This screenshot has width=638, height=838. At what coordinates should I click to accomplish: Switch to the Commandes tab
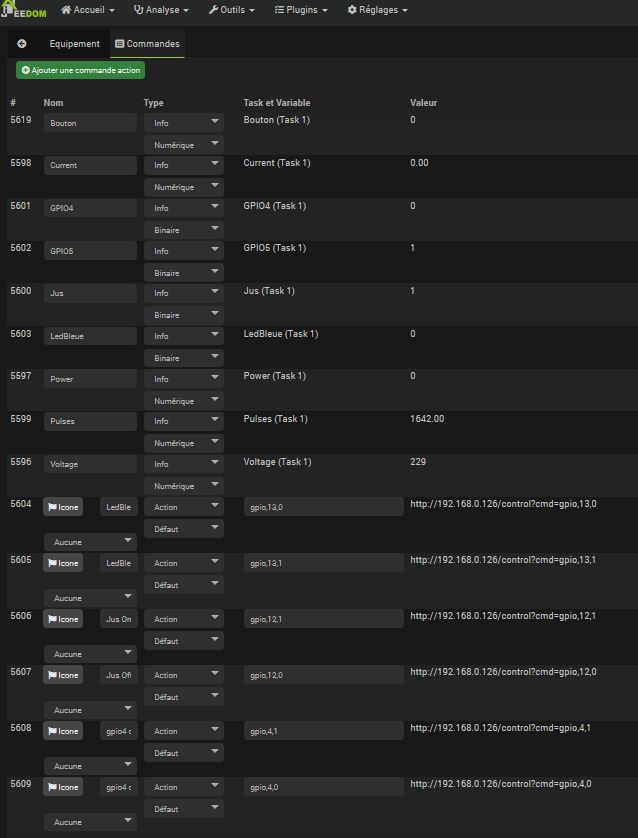point(146,44)
